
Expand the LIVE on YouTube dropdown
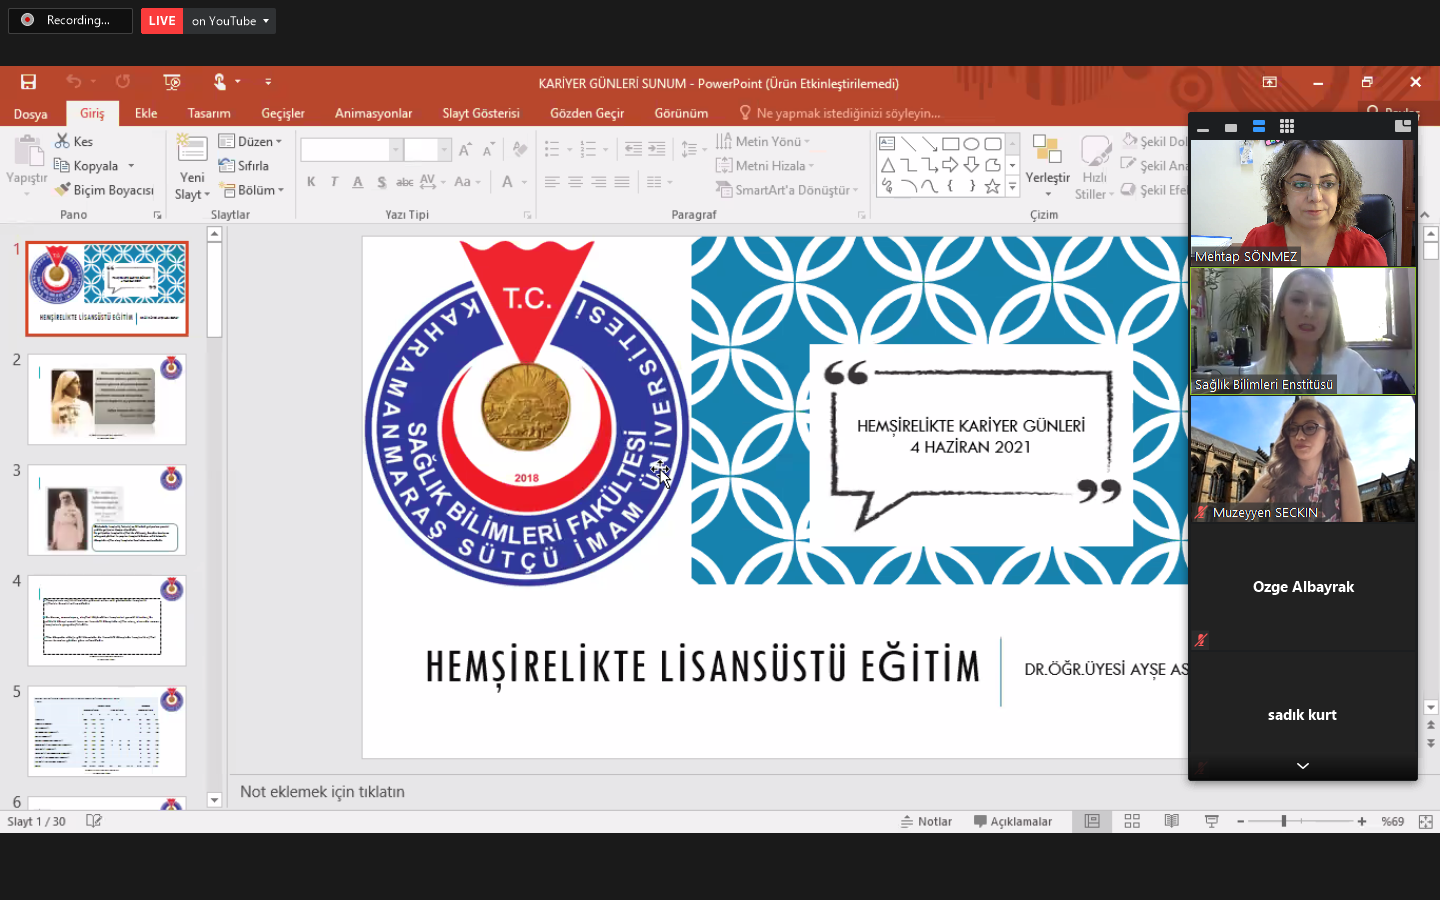[265, 21]
